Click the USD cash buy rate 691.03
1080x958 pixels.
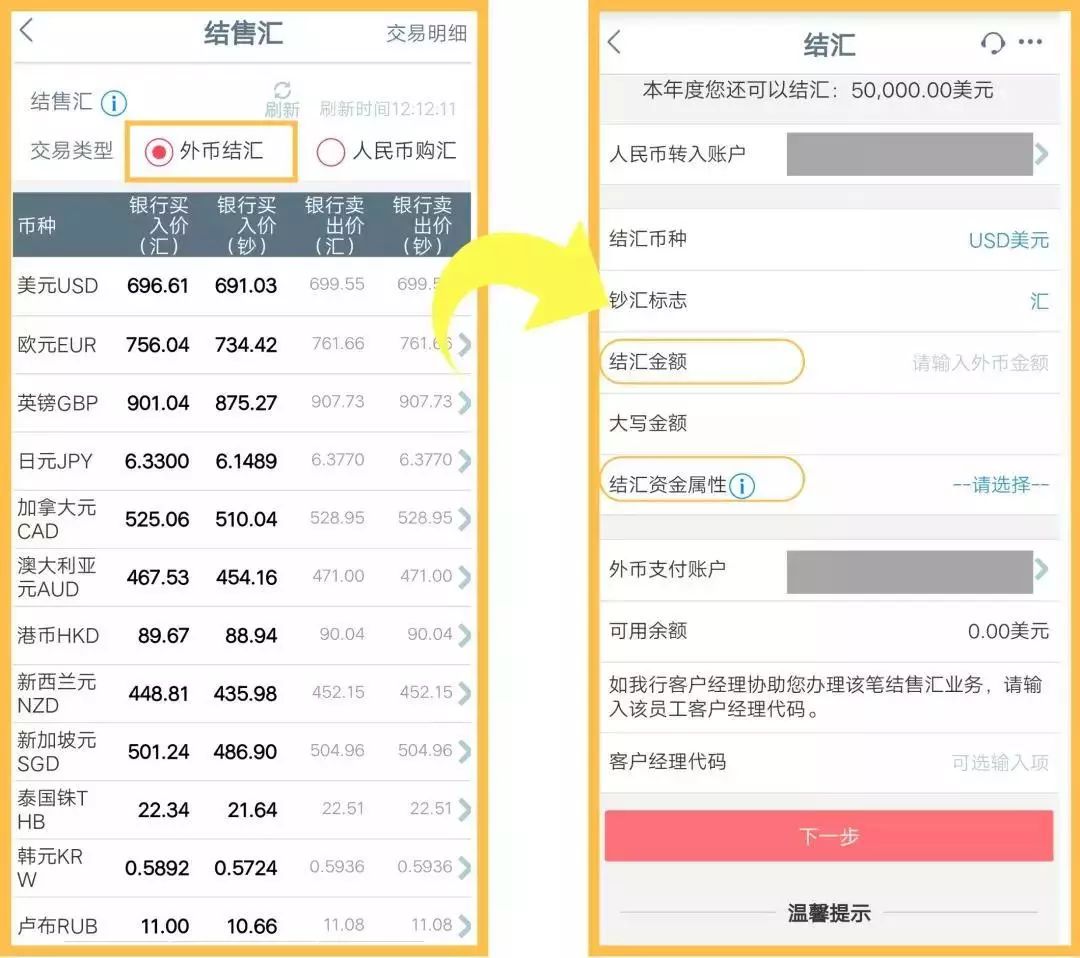(x=246, y=285)
